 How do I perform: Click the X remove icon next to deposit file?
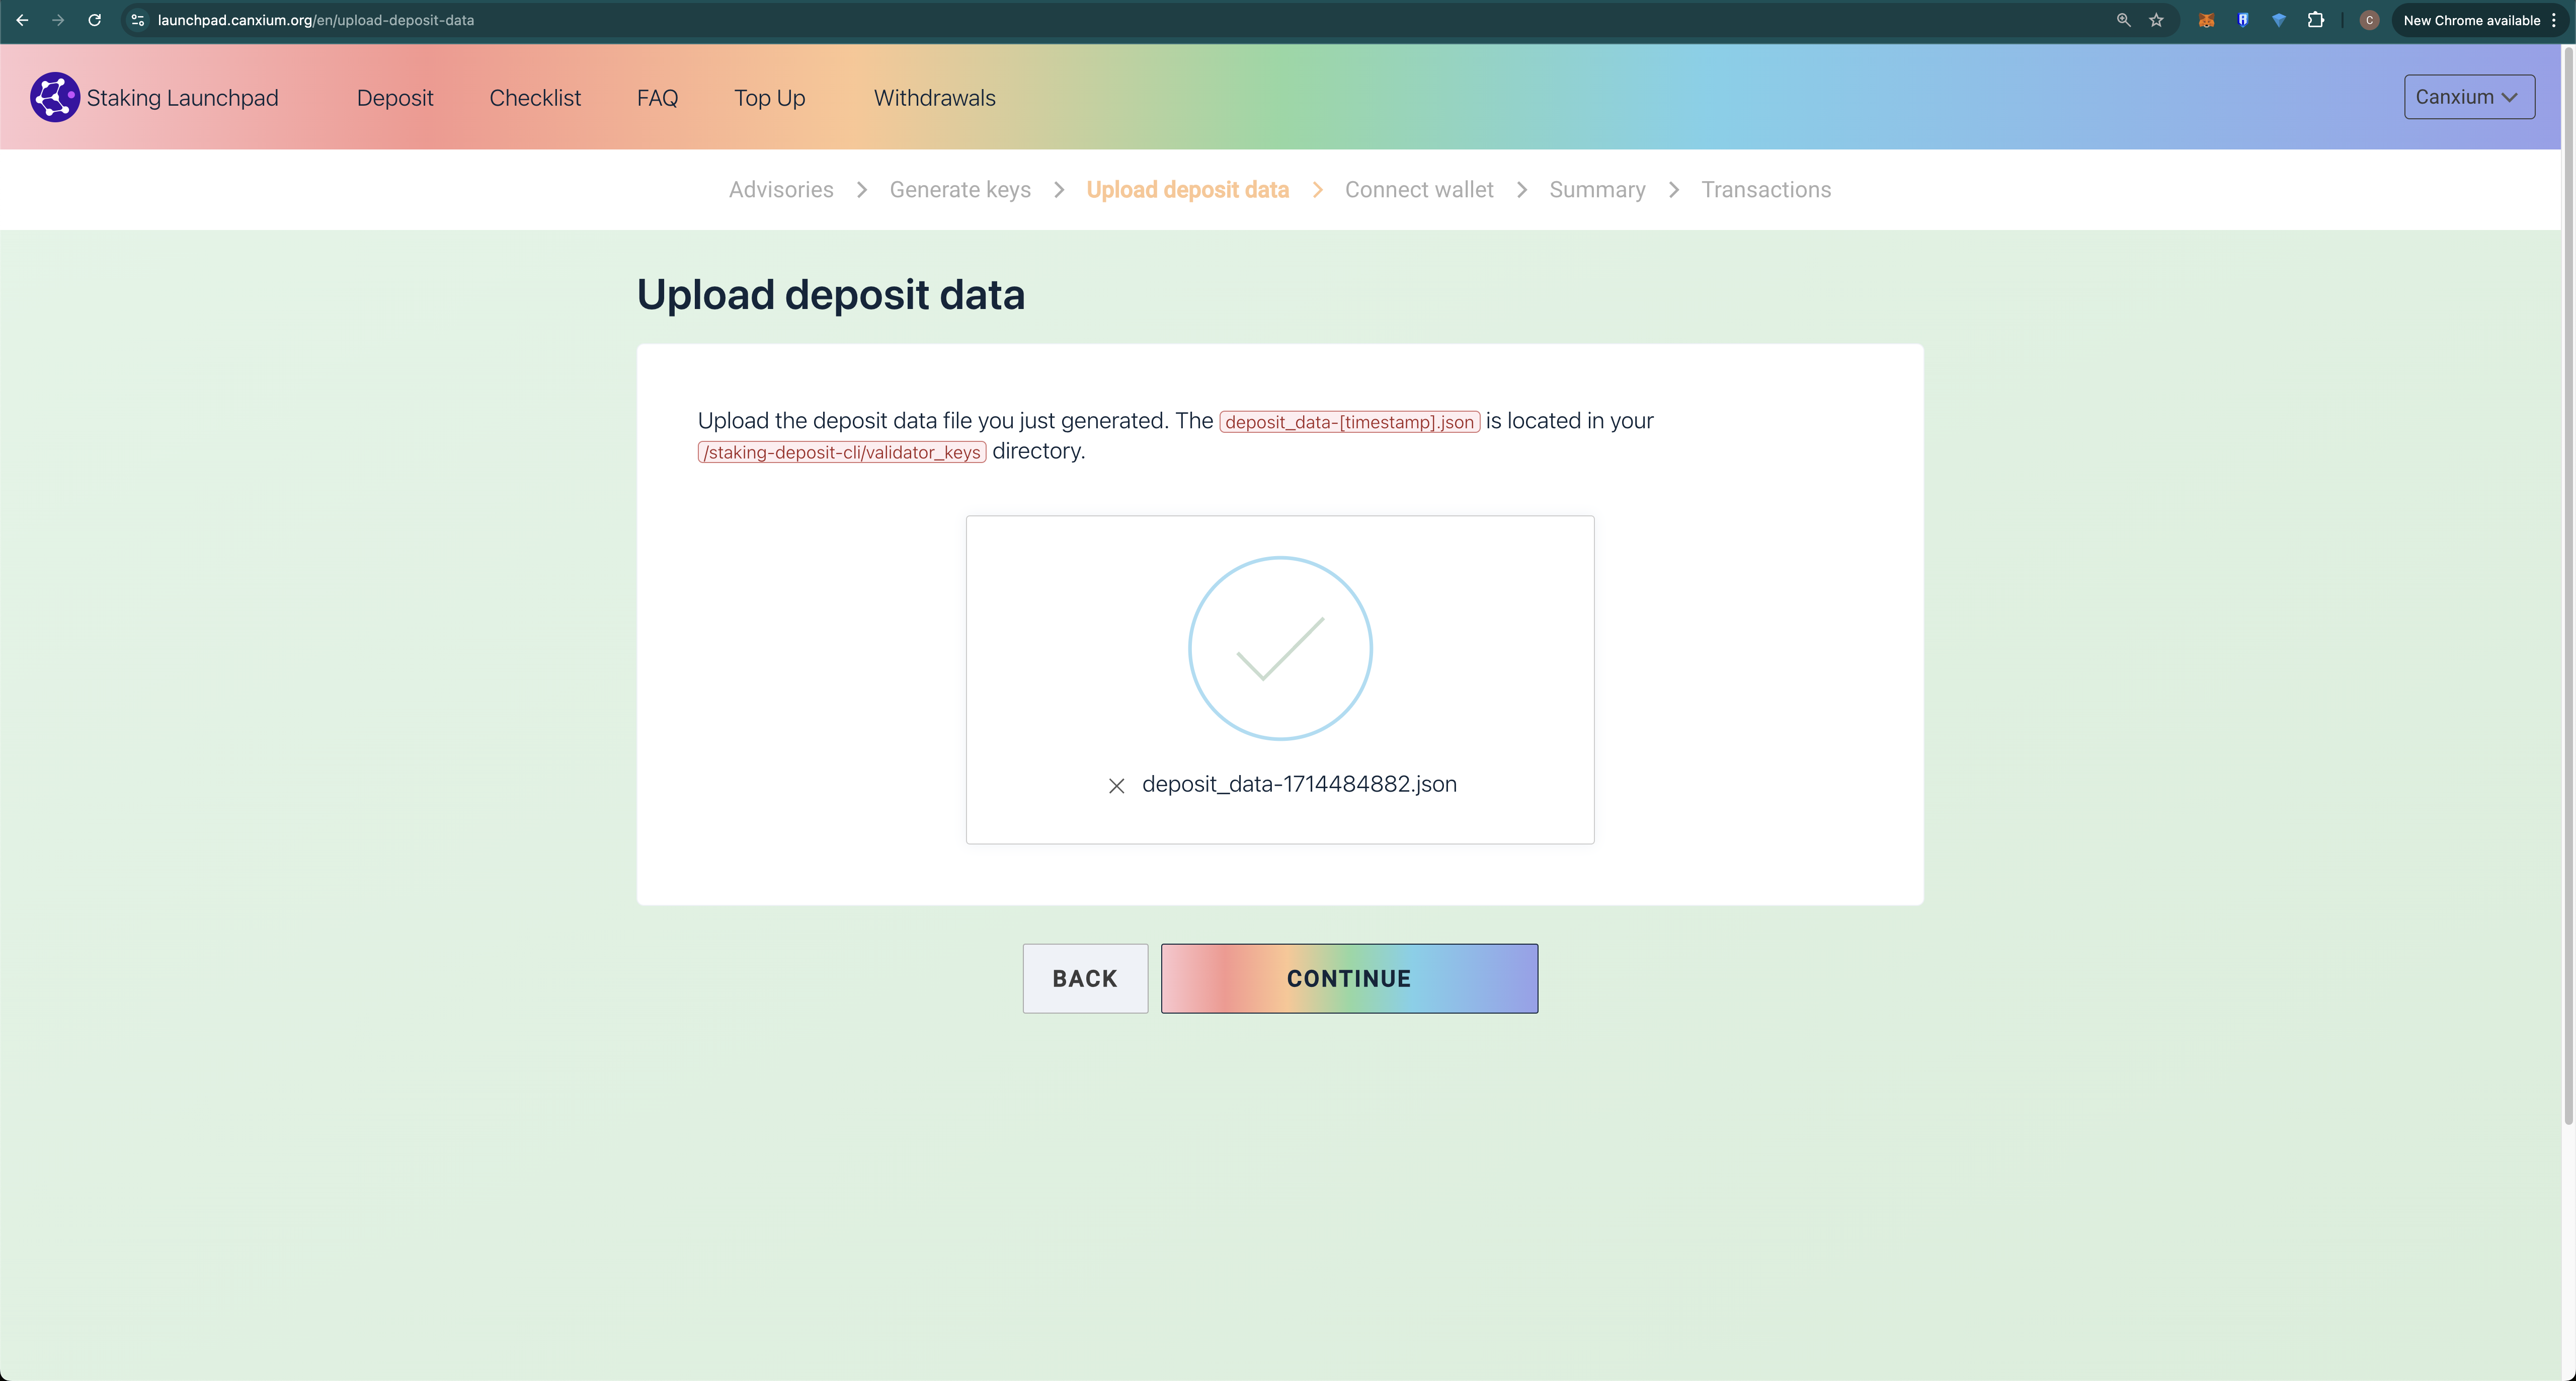pos(1116,784)
